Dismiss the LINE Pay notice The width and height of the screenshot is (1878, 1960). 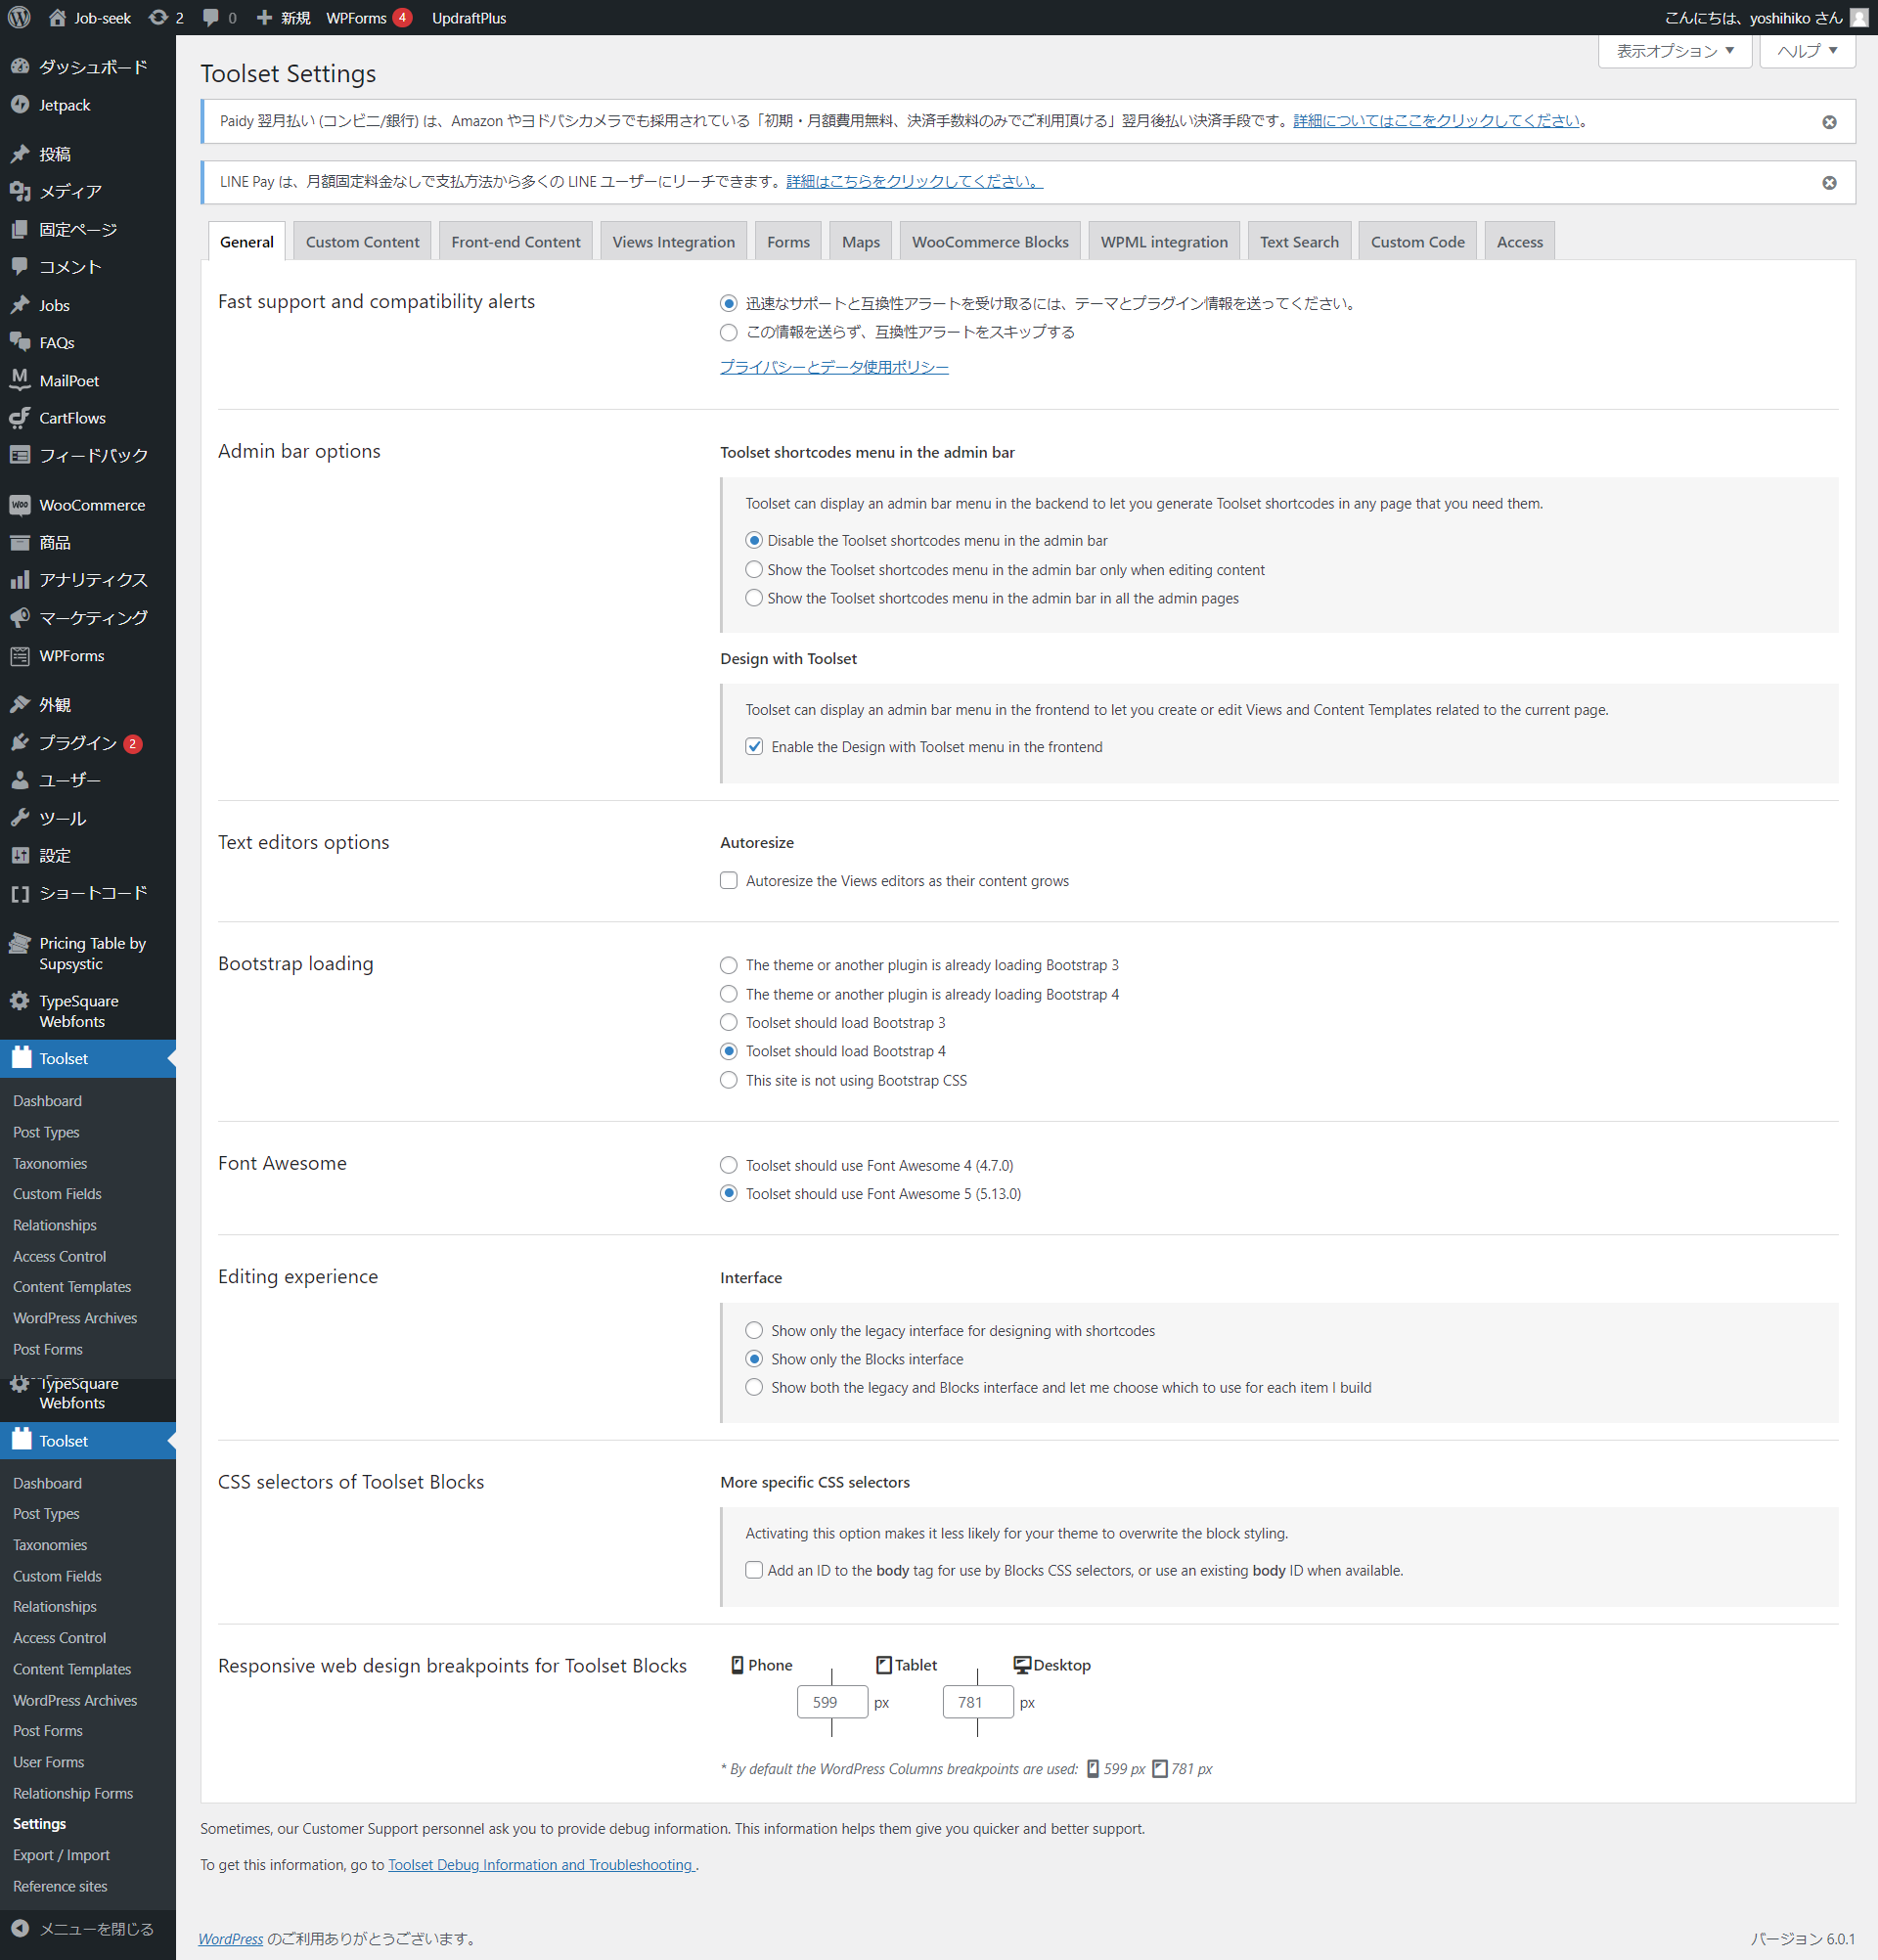click(1829, 183)
